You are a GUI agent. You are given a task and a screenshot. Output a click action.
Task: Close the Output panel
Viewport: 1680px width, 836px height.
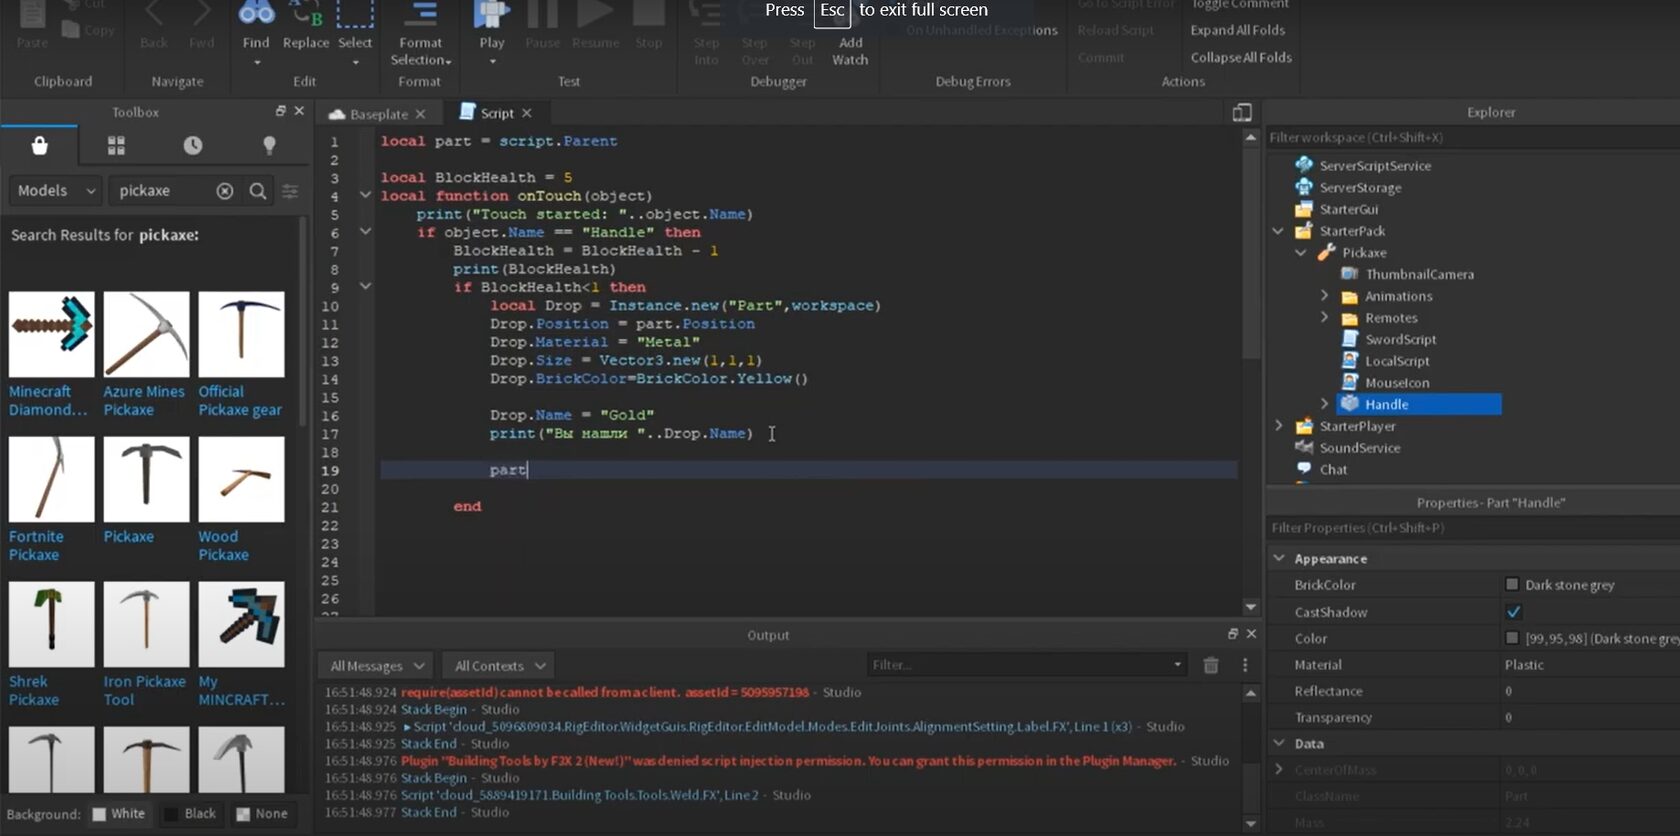point(1251,634)
